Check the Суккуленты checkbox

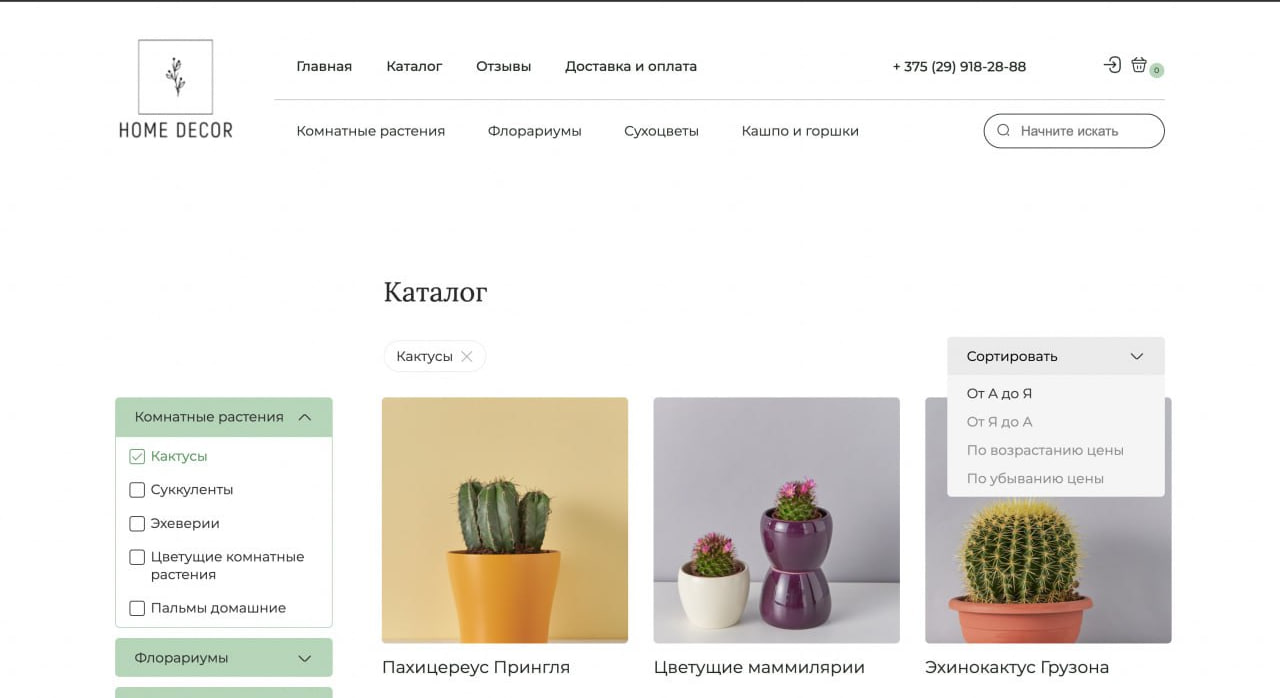coord(137,490)
